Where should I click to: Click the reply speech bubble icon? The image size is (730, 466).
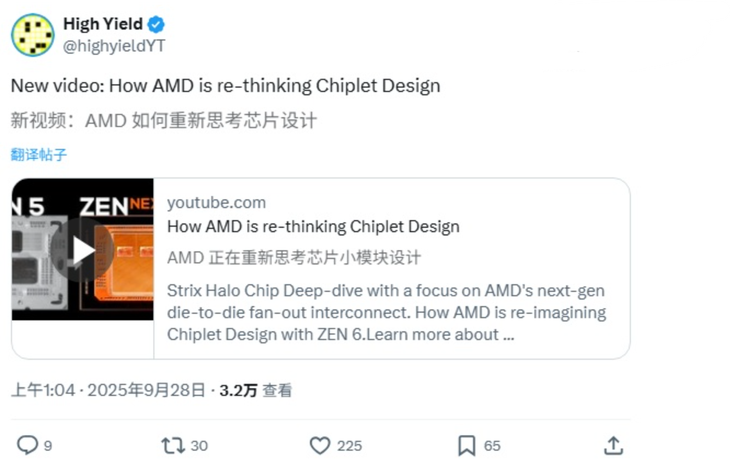[28, 445]
